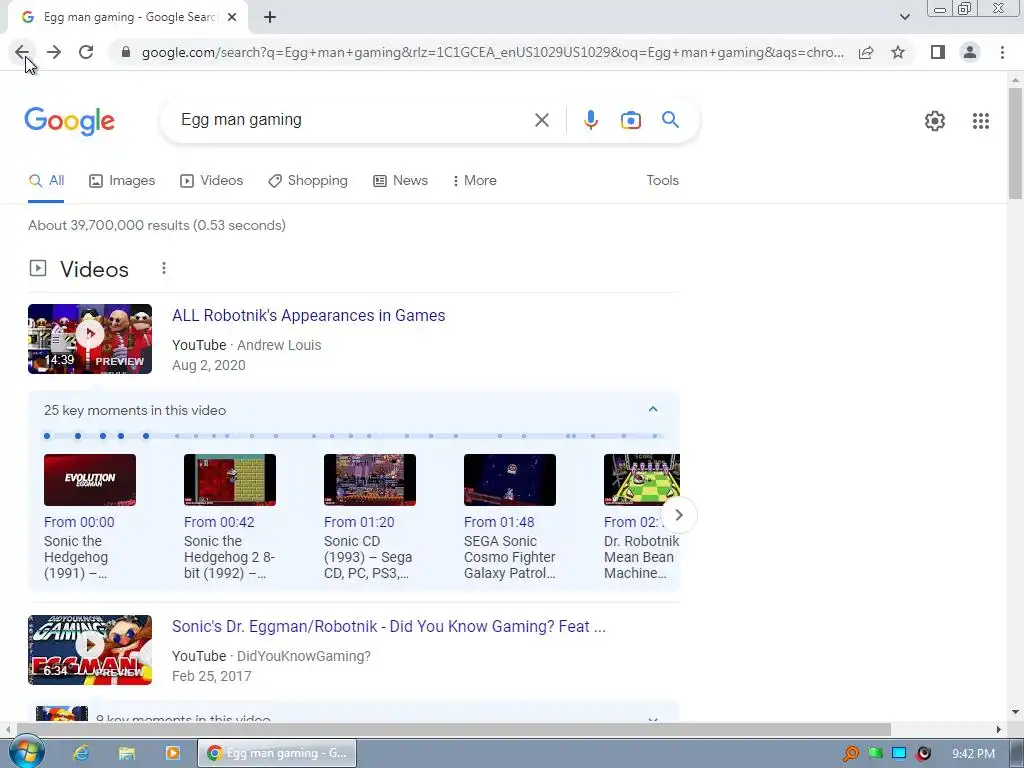The width and height of the screenshot is (1024, 768).
Task: Jump to From 00:42 timestamp link
Action: pos(219,522)
